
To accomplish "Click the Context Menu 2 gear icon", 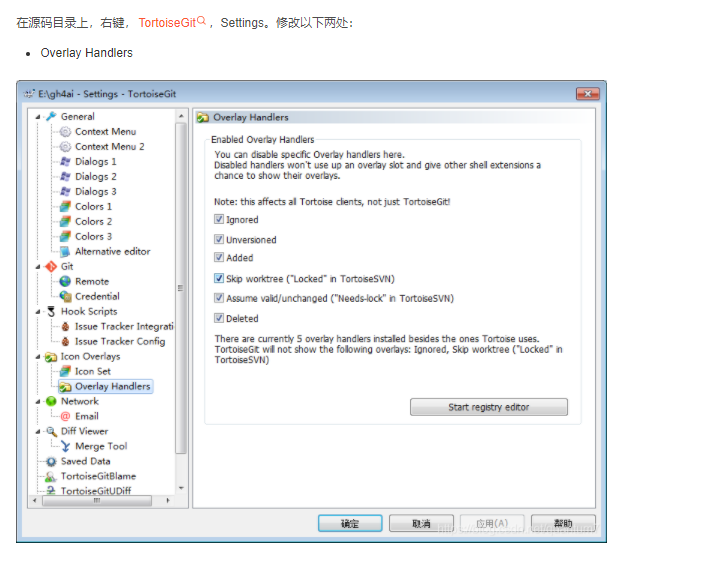I will [x=66, y=146].
